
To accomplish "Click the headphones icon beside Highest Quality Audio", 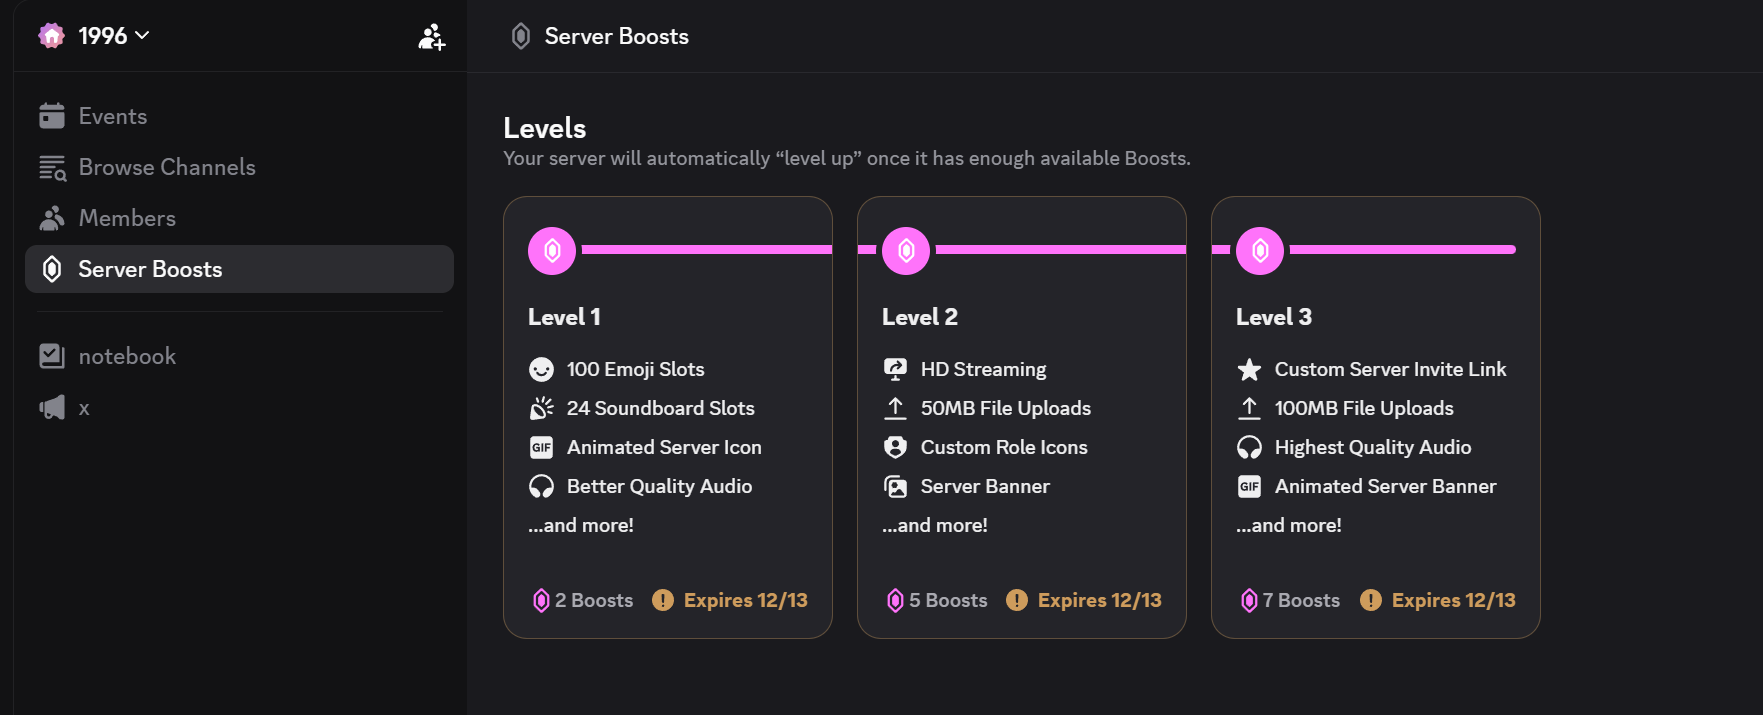I will tap(1249, 448).
